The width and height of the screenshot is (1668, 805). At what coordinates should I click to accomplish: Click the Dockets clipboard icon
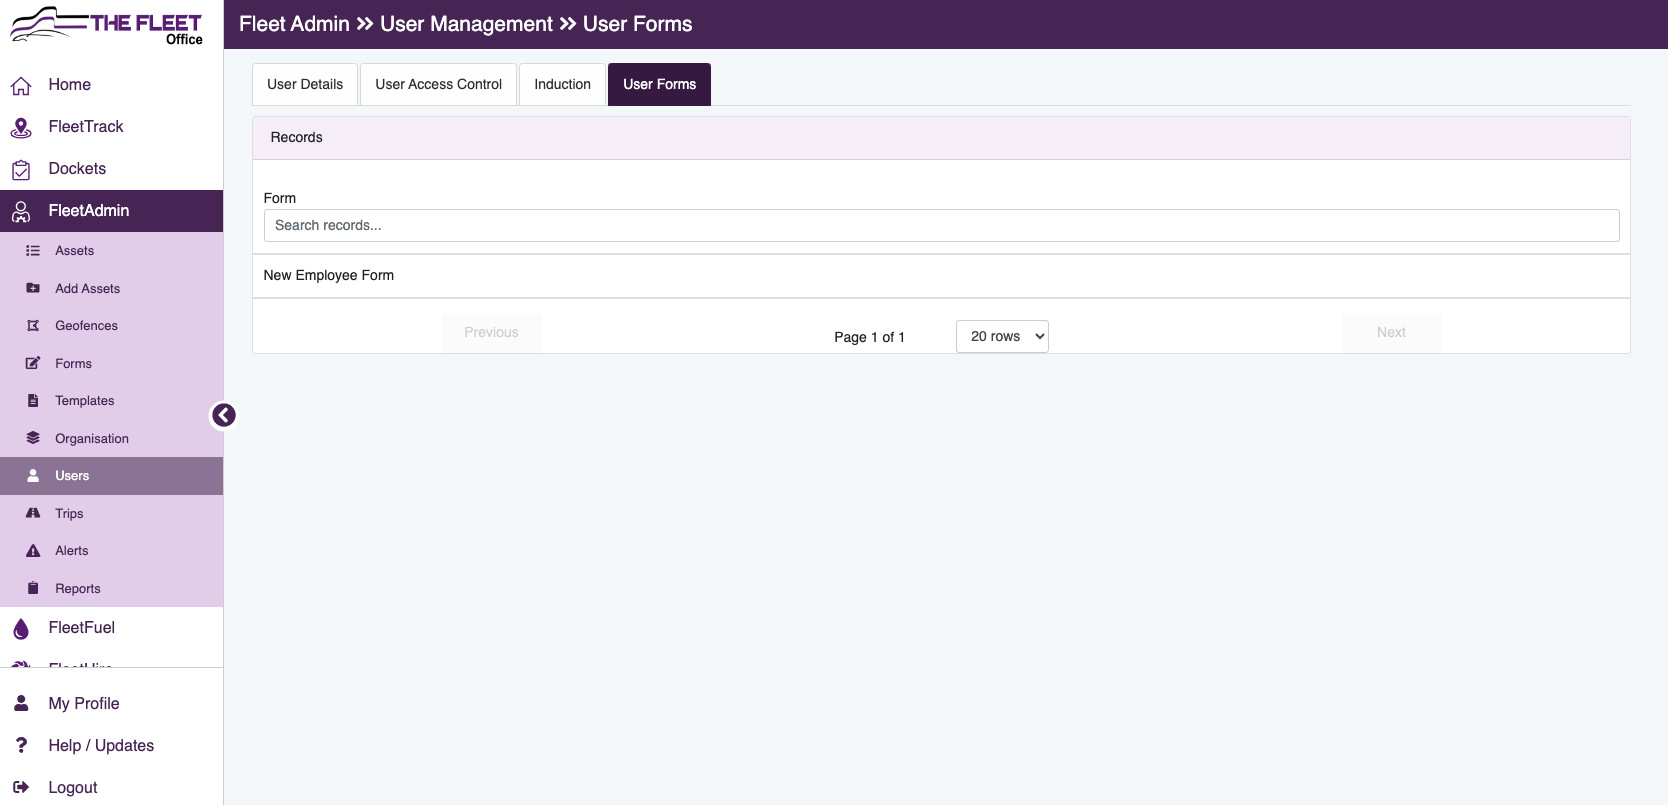tap(21, 170)
